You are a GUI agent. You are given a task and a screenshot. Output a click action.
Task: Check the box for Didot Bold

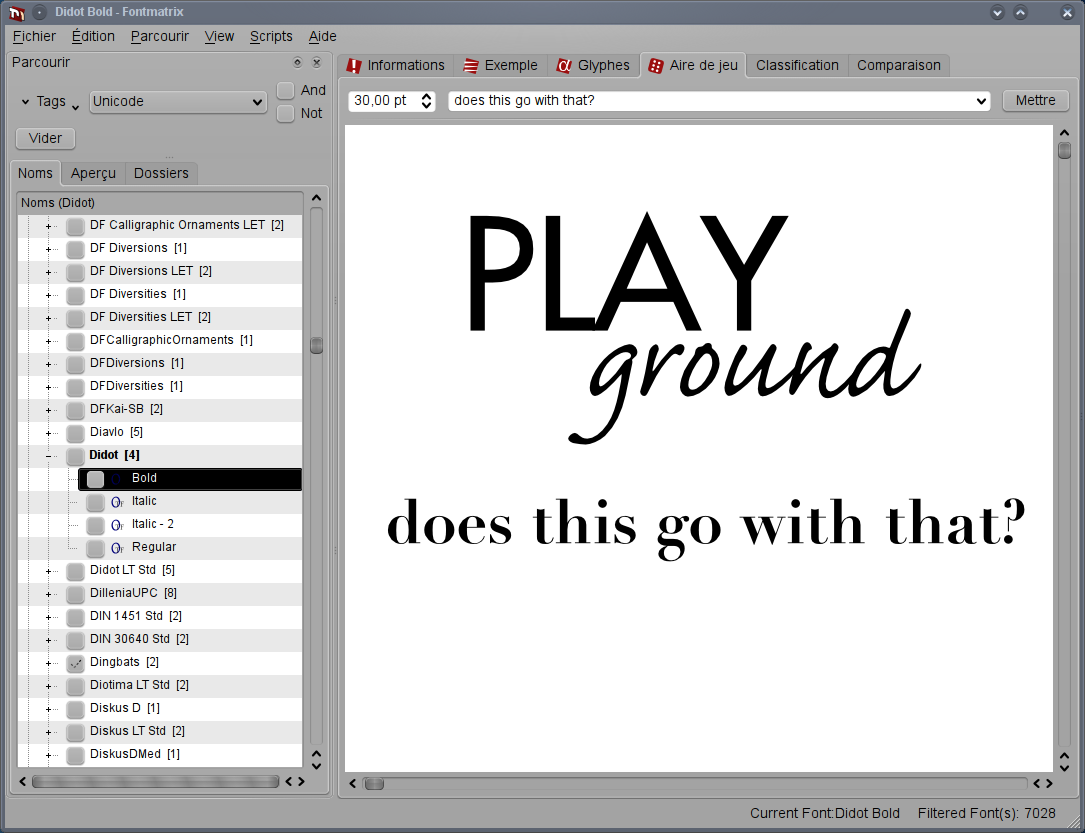coord(95,479)
